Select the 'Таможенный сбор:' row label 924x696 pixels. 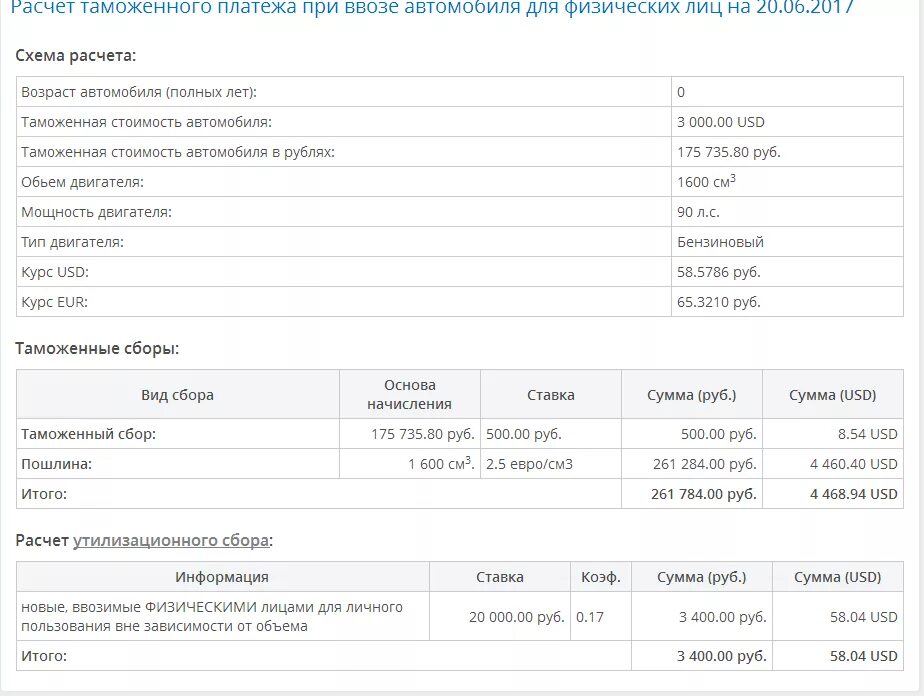coord(88,434)
